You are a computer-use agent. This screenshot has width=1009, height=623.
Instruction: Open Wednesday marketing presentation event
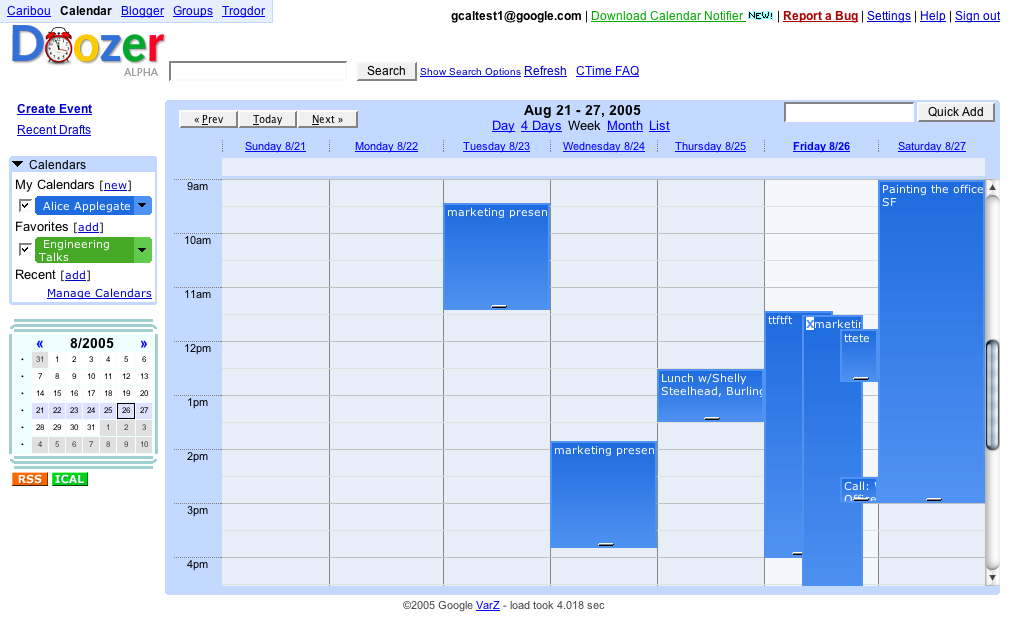pos(604,495)
